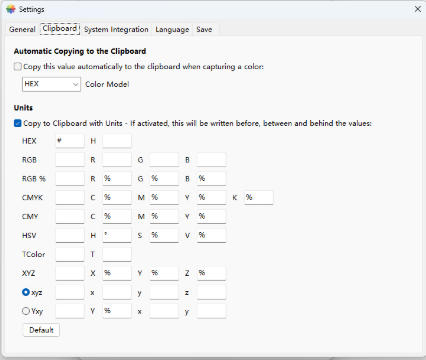Select the Clipboard tab

pyautogui.click(x=60, y=29)
